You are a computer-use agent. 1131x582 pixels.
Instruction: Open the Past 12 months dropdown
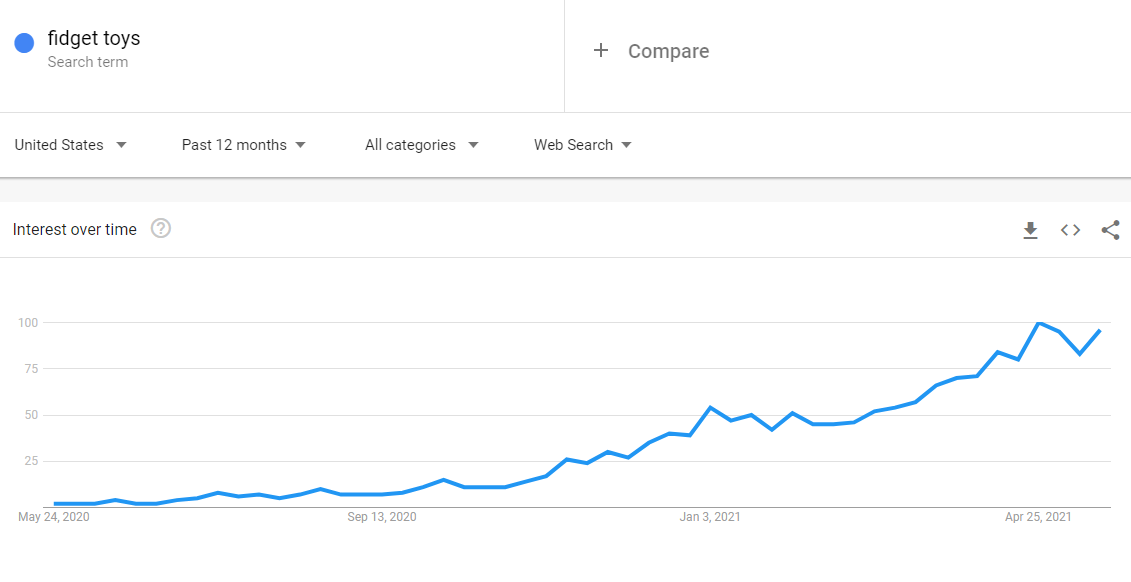244,145
